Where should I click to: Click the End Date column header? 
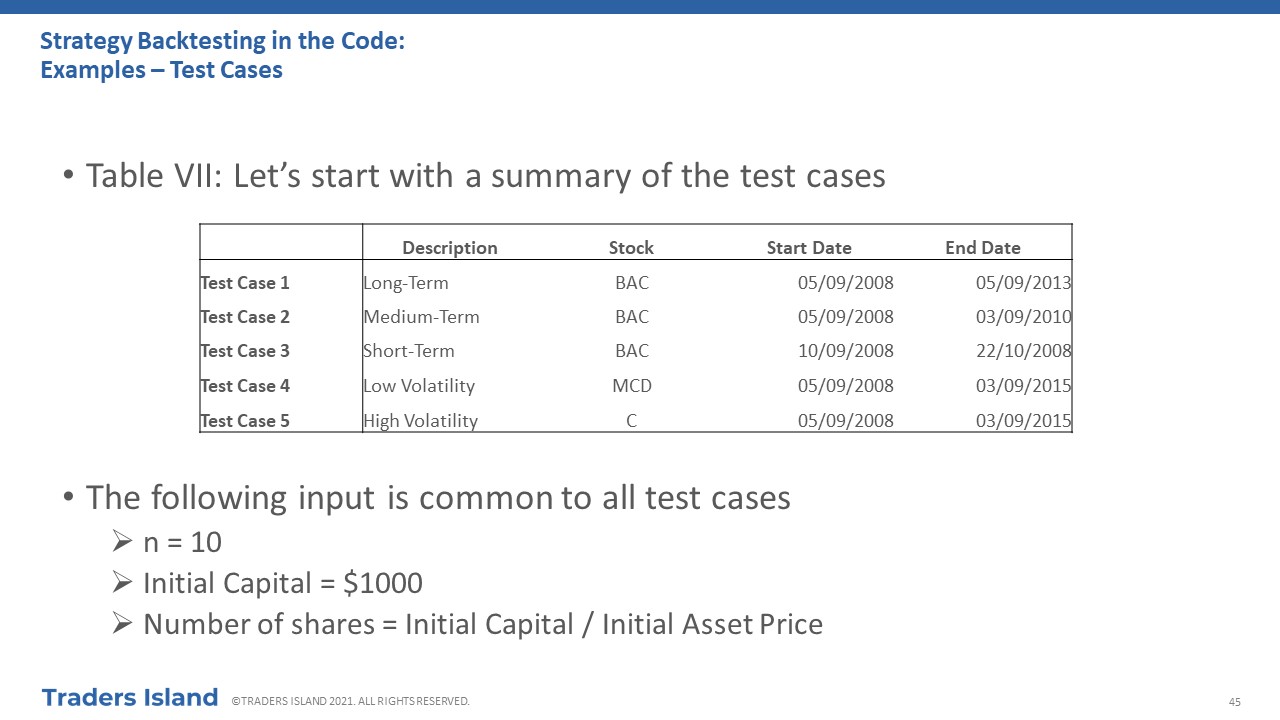coord(983,248)
